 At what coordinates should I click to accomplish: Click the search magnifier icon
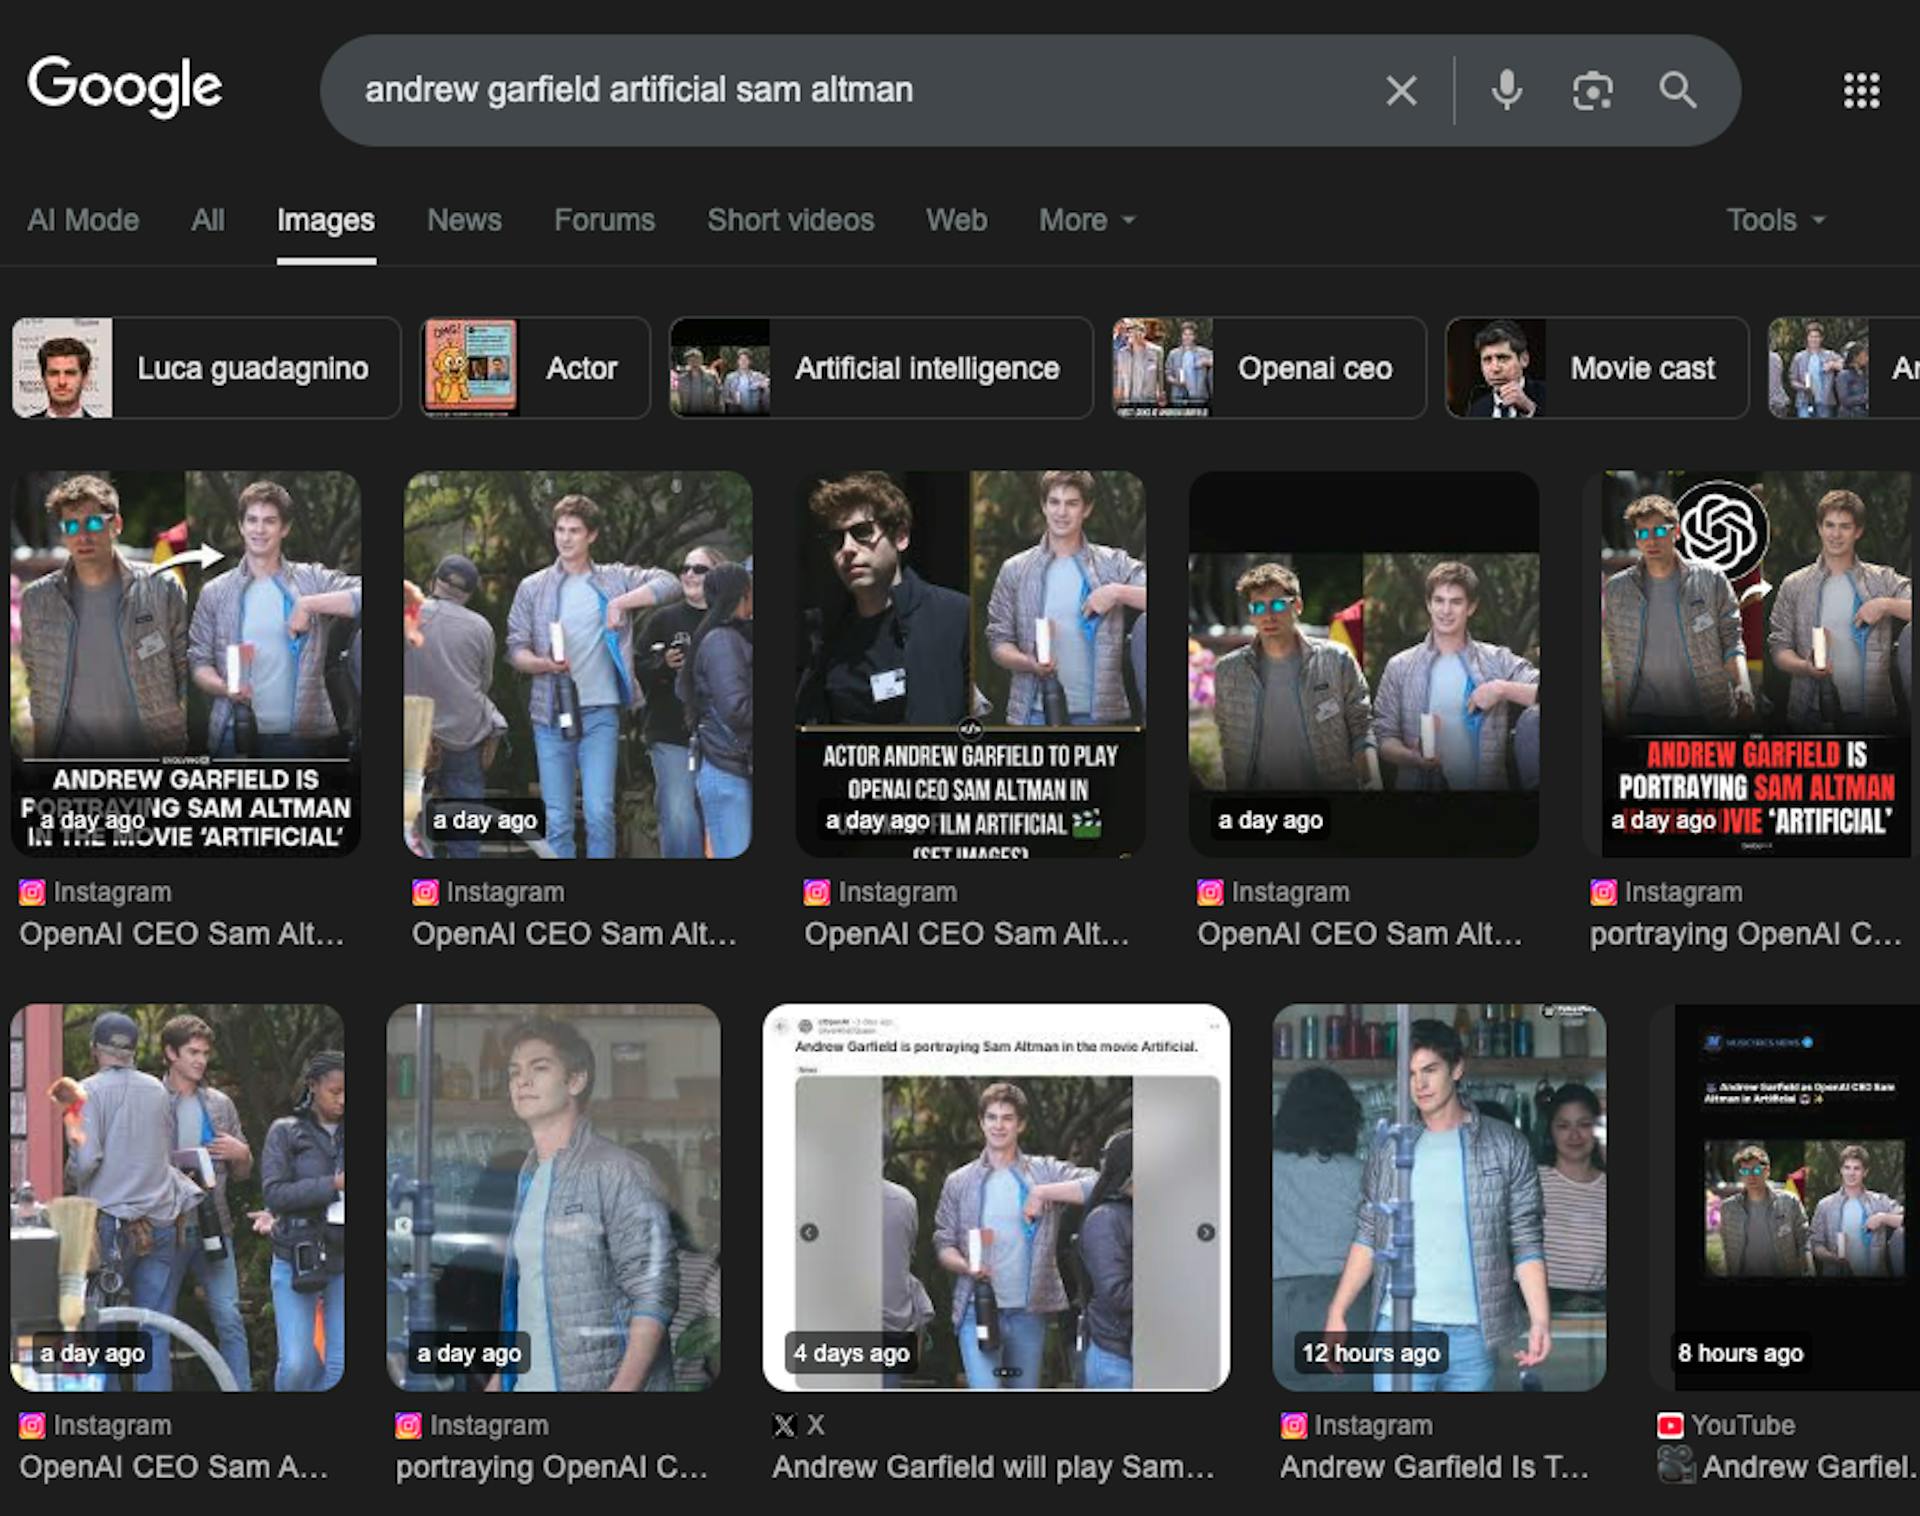[x=1678, y=90]
